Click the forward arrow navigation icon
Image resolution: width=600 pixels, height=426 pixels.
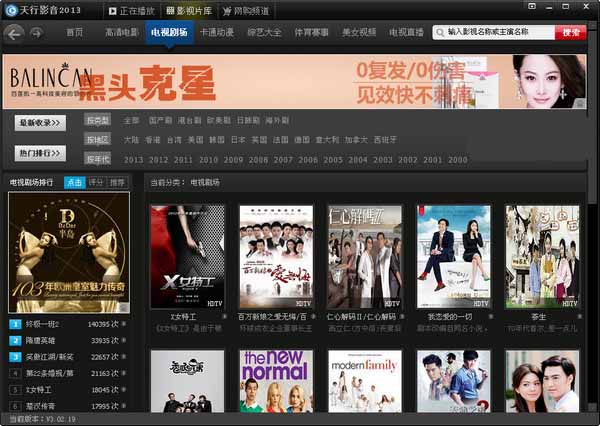click(x=37, y=33)
